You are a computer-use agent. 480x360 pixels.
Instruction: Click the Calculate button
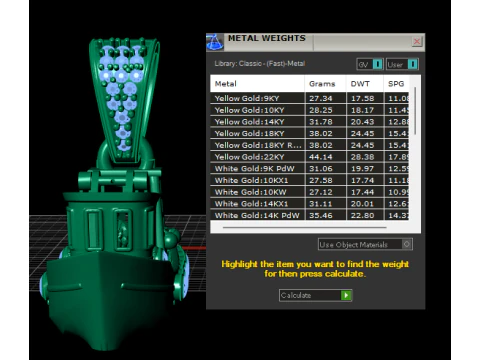click(x=315, y=295)
